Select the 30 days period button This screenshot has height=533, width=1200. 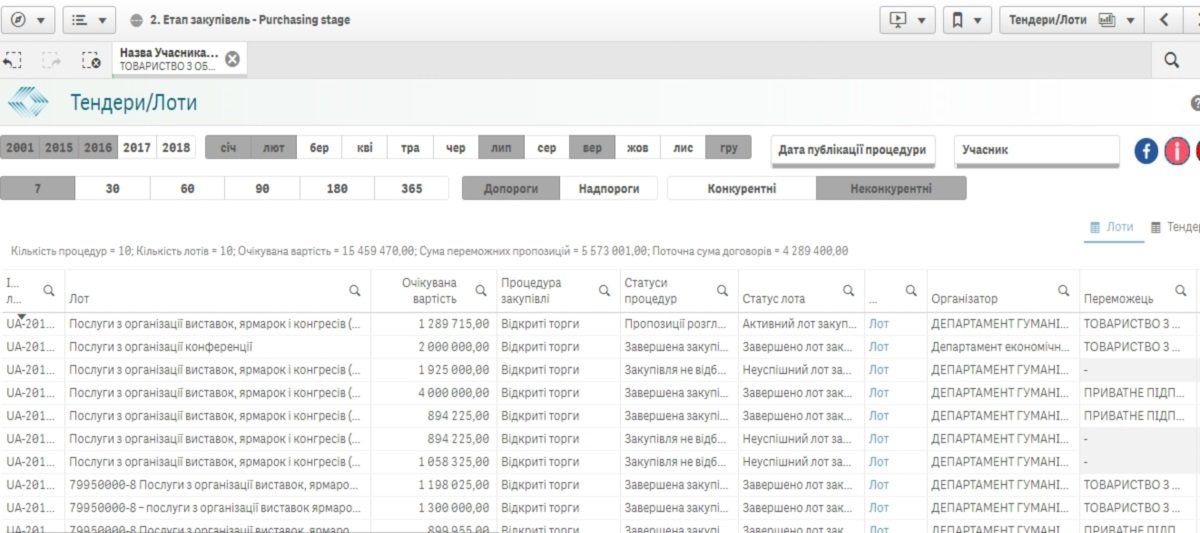pyautogui.click(x=112, y=188)
